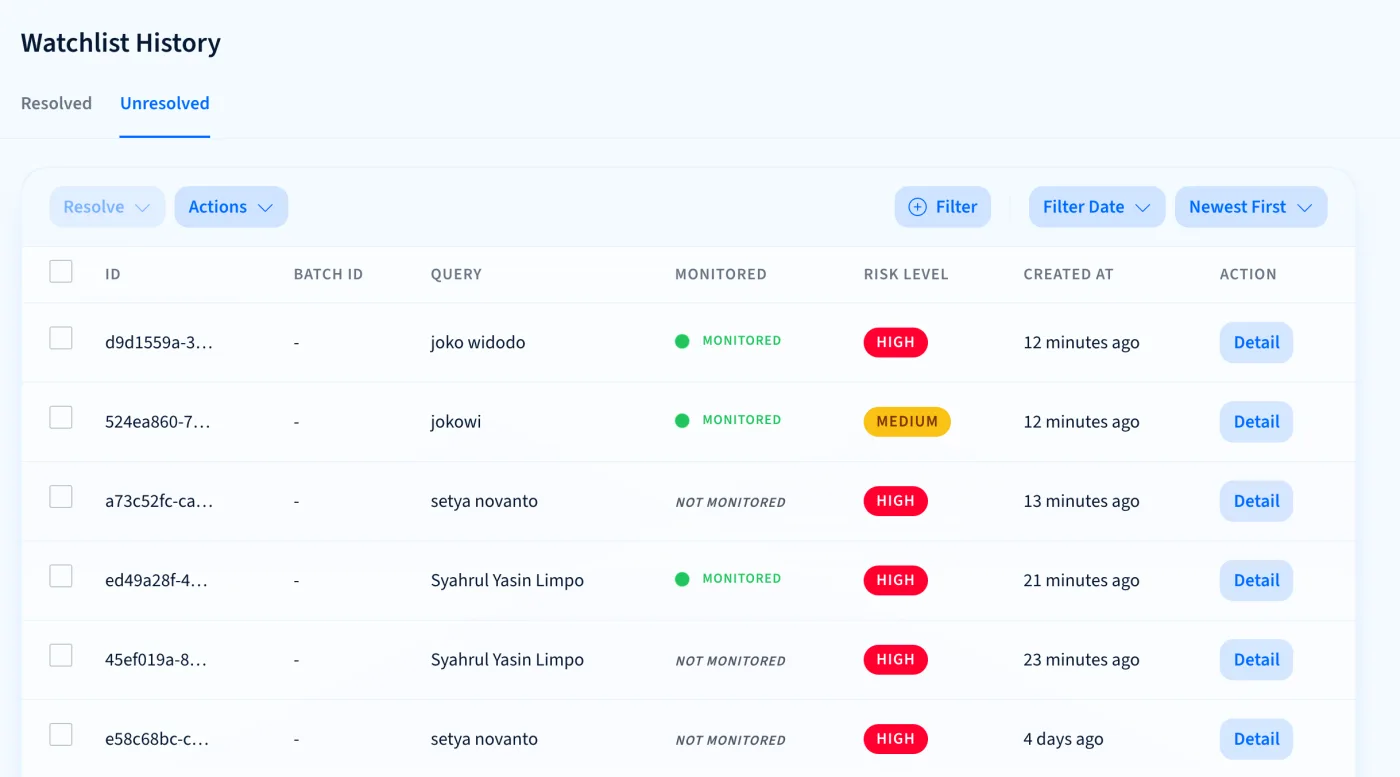Click green monitored status dot for joko widodo
1400x777 pixels.
click(682, 341)
